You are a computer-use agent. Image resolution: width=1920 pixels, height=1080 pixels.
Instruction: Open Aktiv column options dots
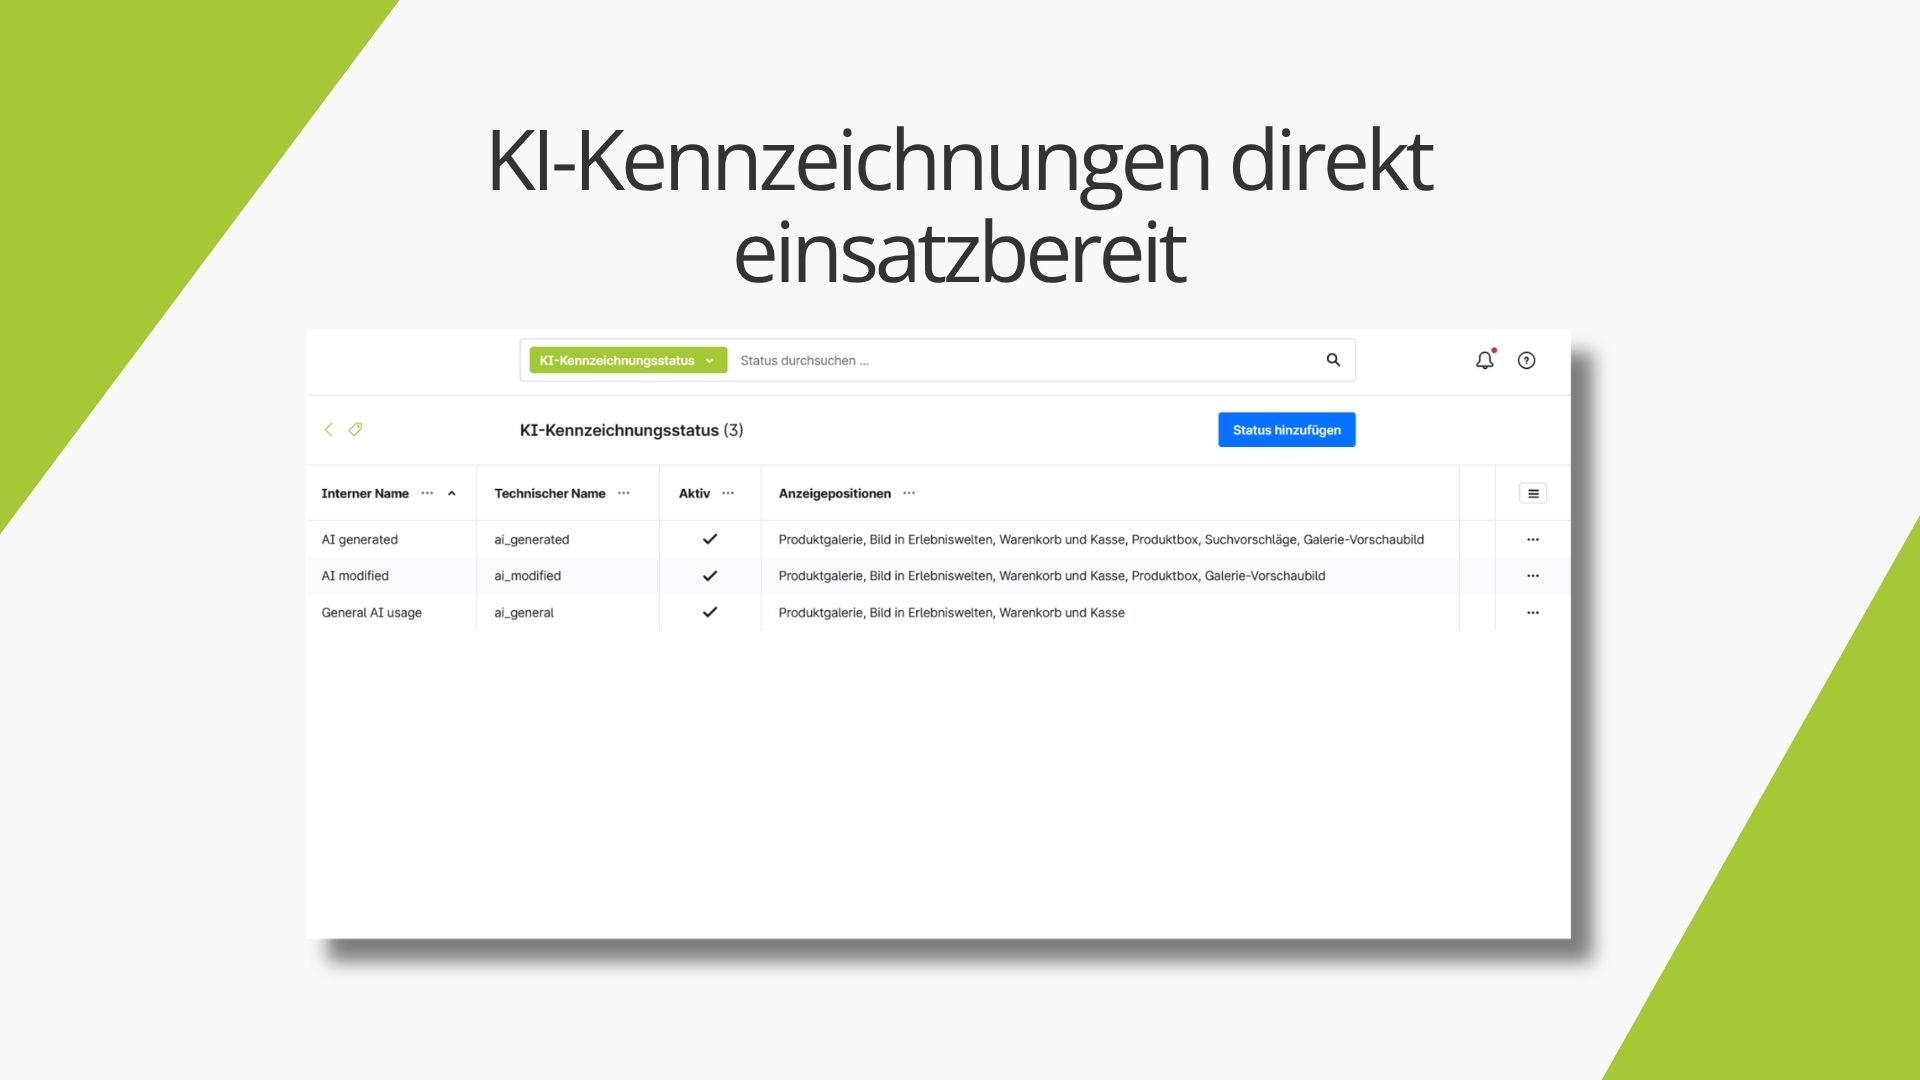coord(728,493)
